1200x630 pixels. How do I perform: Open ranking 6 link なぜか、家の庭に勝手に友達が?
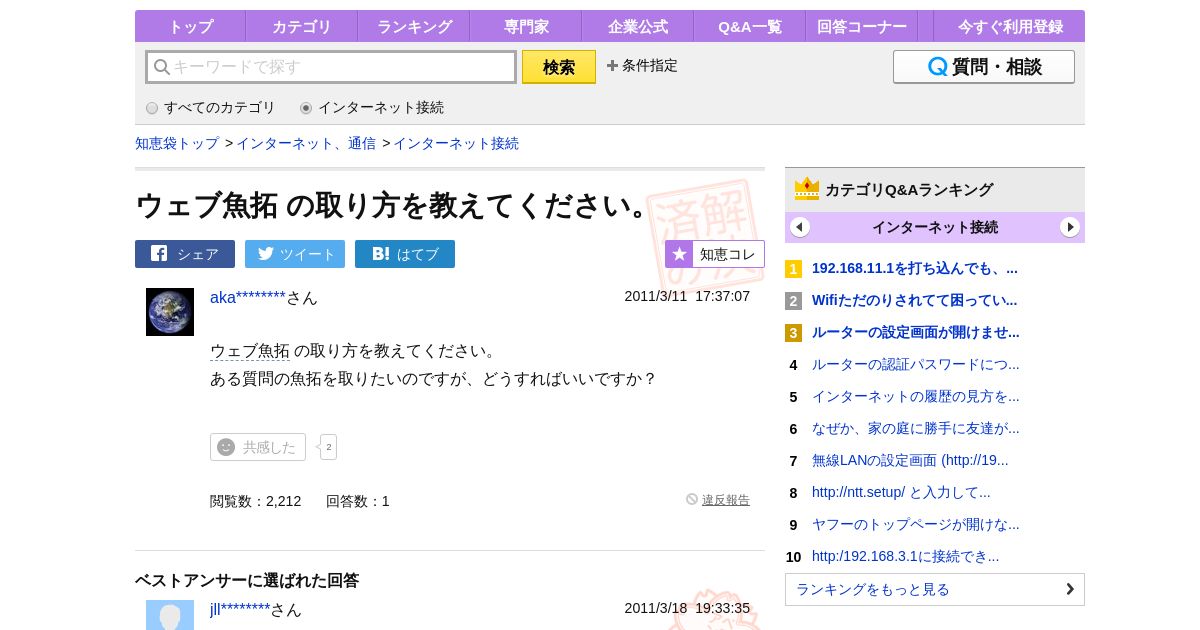[x=916, y=428]
